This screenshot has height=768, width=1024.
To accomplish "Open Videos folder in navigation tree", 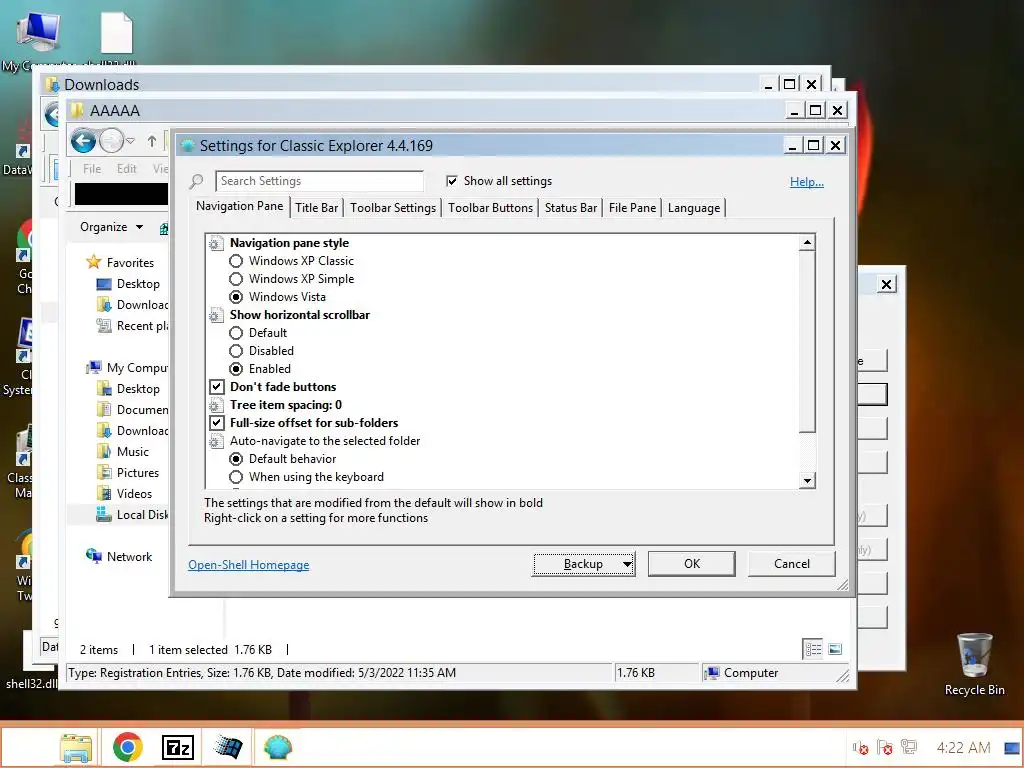I will click(134, 494).
